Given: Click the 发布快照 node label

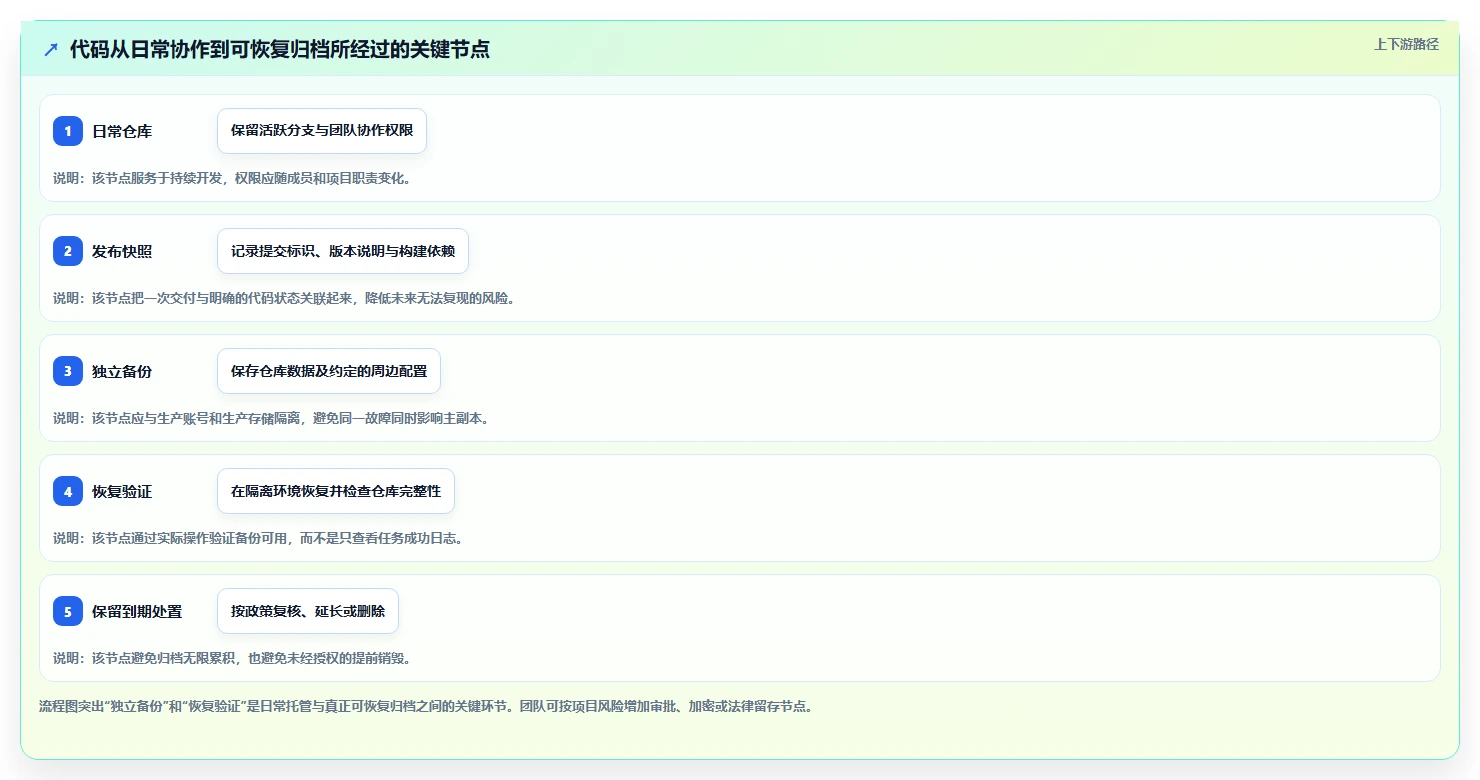Looking at the screenshot, I should (x=122, y=251).
